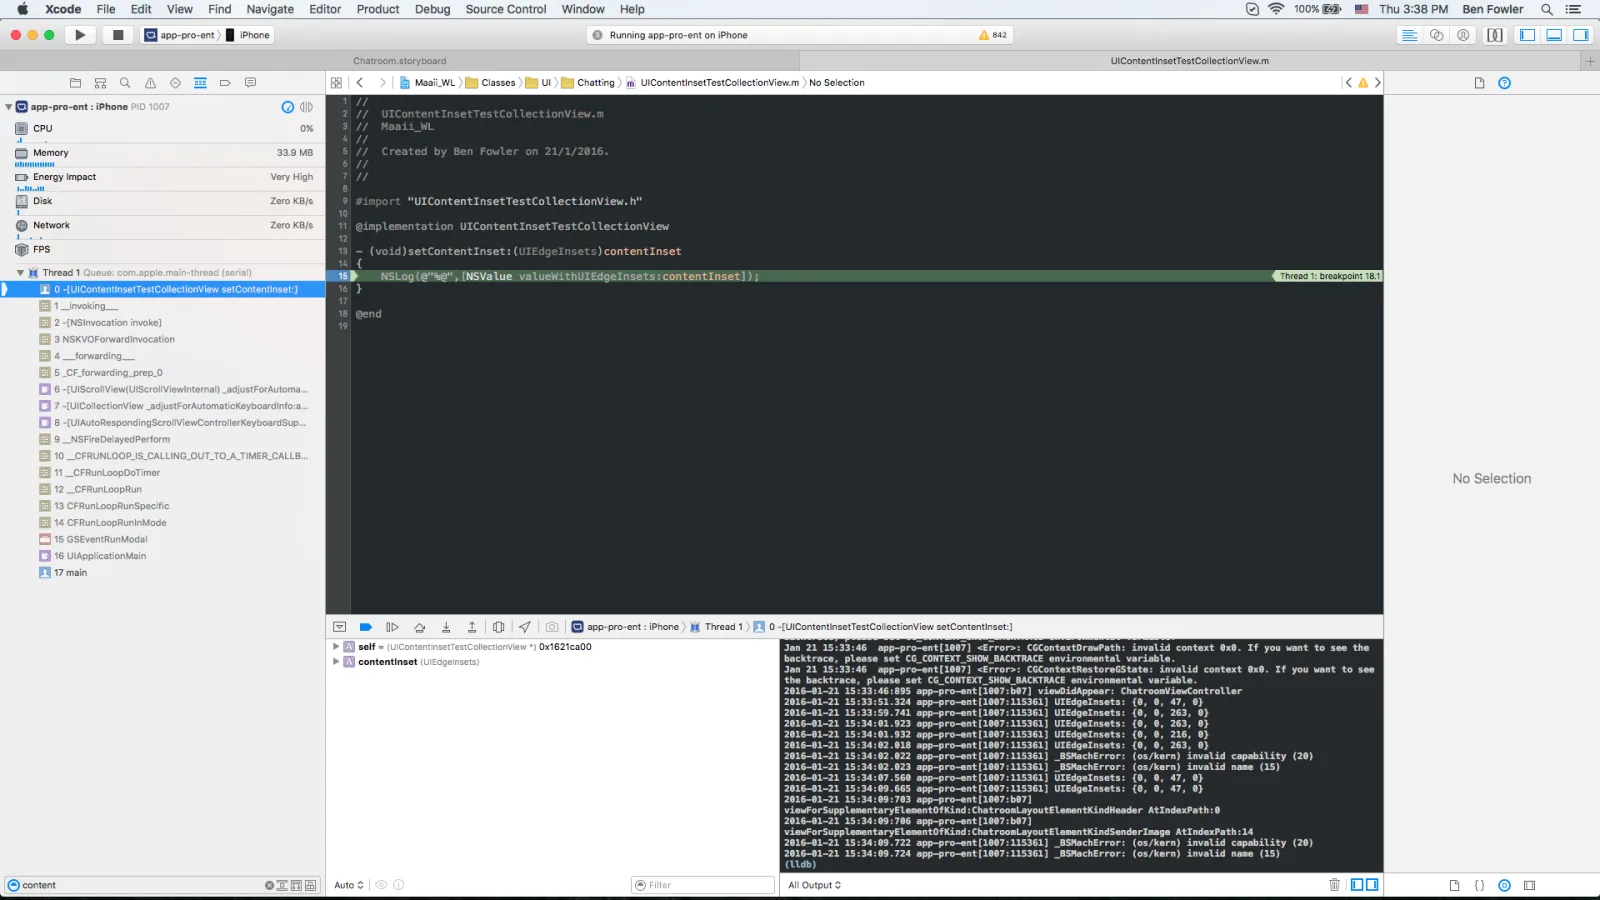Clear the console with the trash icon
The image size is (1600, 900).
tap(1334, 885)
